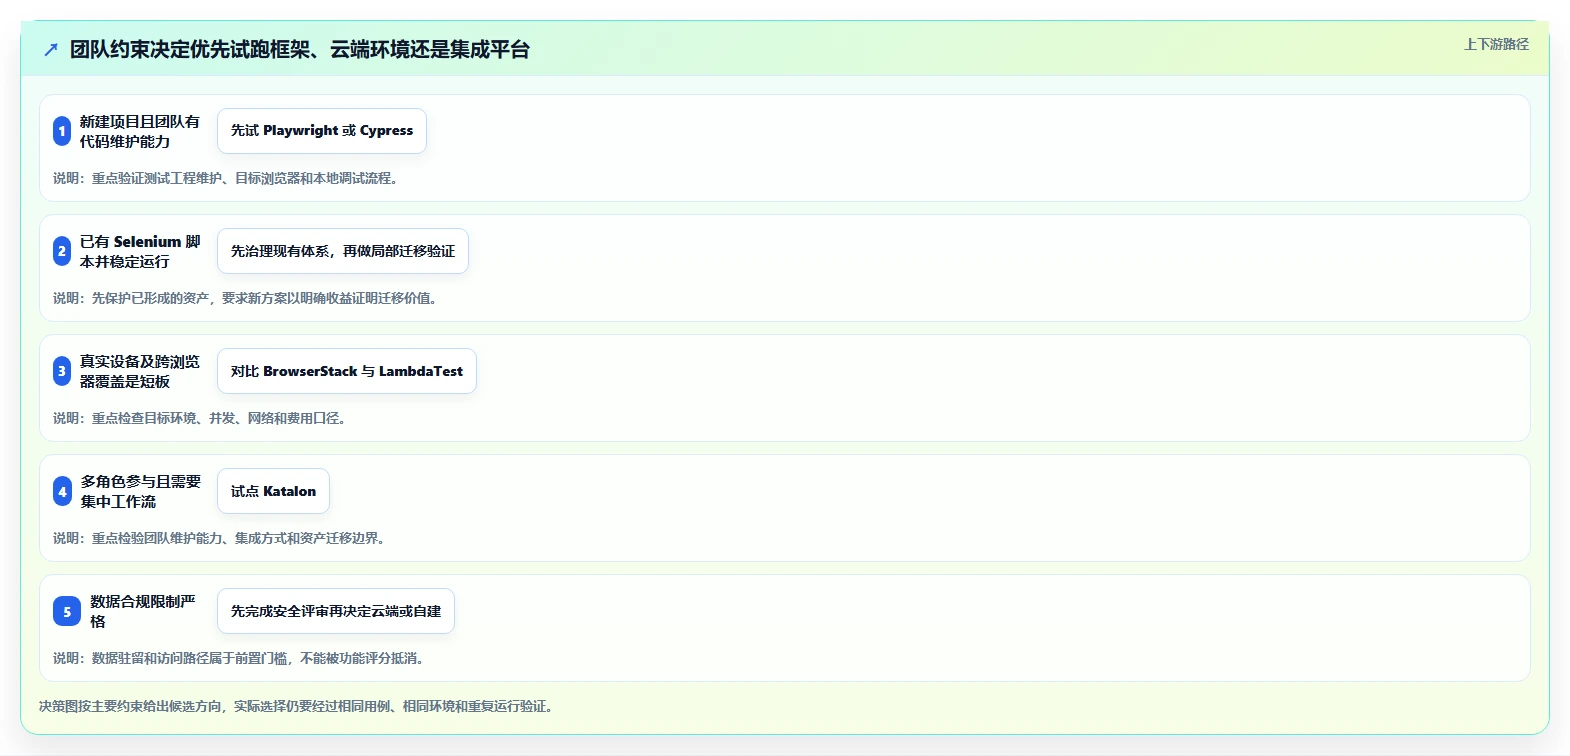Click the arrow icon beside the heading
Image resolution: width=1570 pixels, height=756 pixels.
pos(51,49)
